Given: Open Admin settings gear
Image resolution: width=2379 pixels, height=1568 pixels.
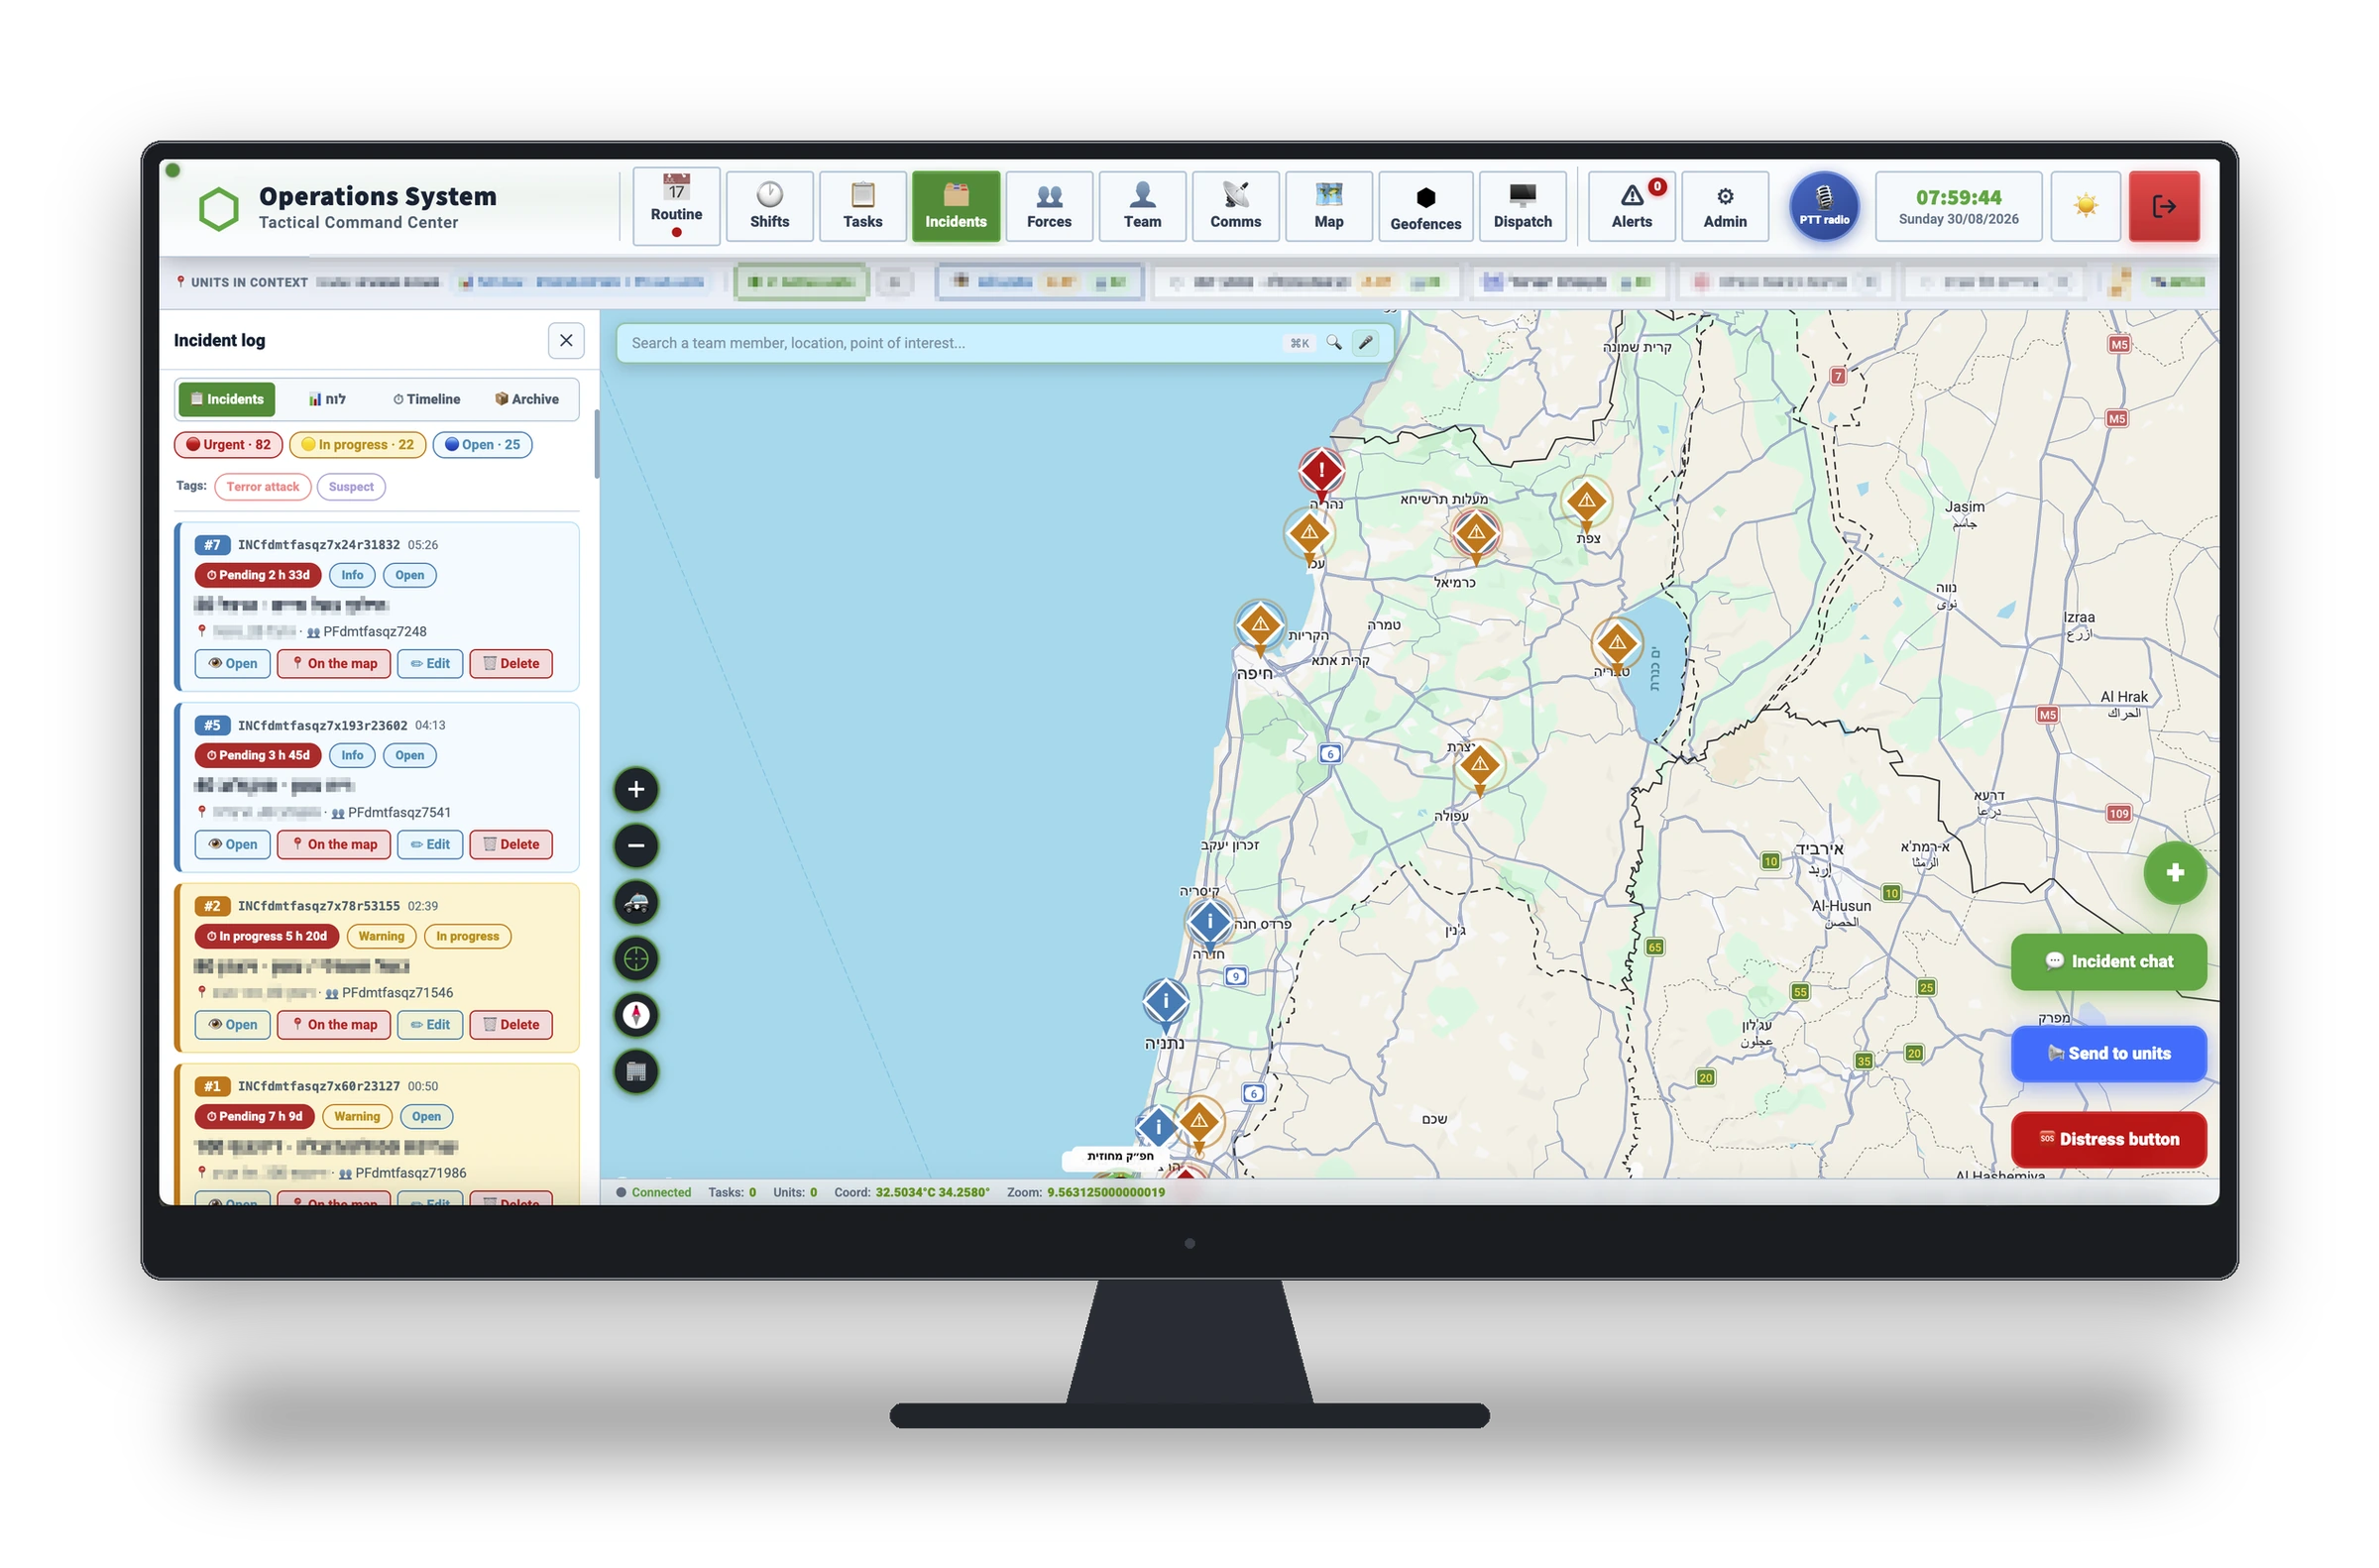Looking at the screenshot, I should (1725, 206).
